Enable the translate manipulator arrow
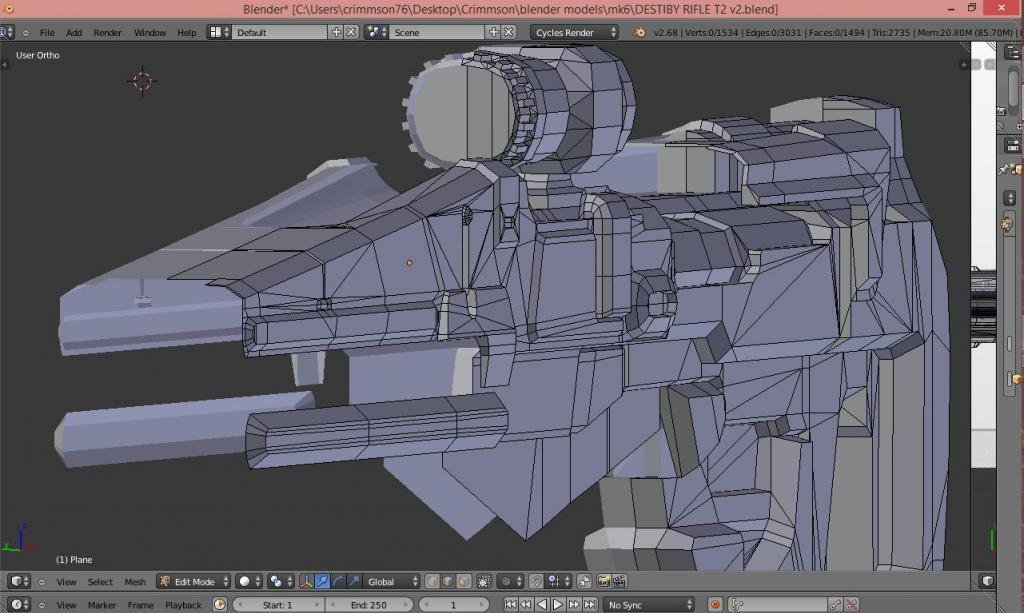This screenshot has height=613, width=1024. coord(323,582)
